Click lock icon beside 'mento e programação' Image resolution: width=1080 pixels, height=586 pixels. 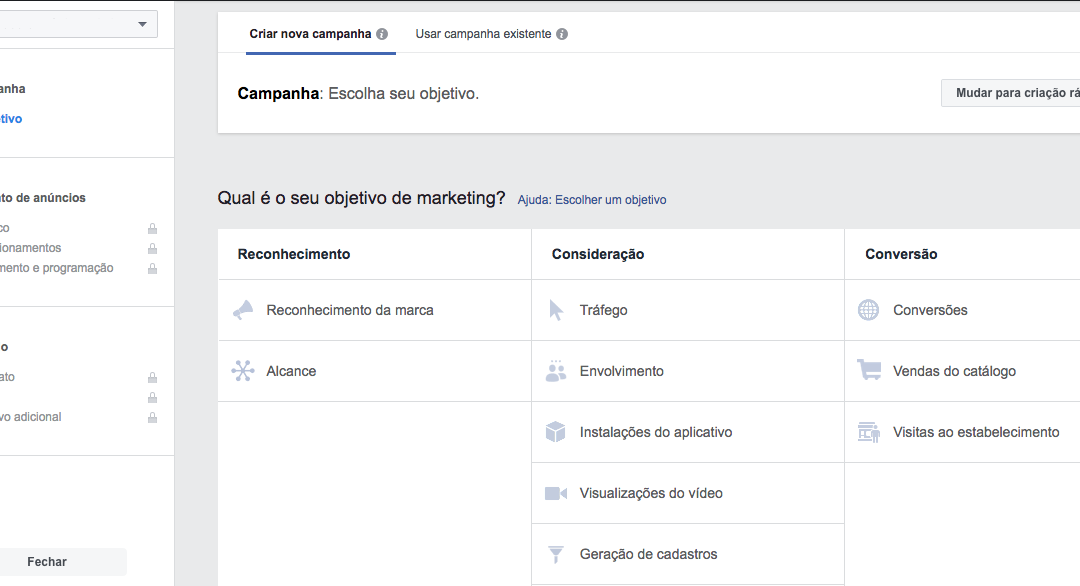pyautogui.click(x=152, y=268)
